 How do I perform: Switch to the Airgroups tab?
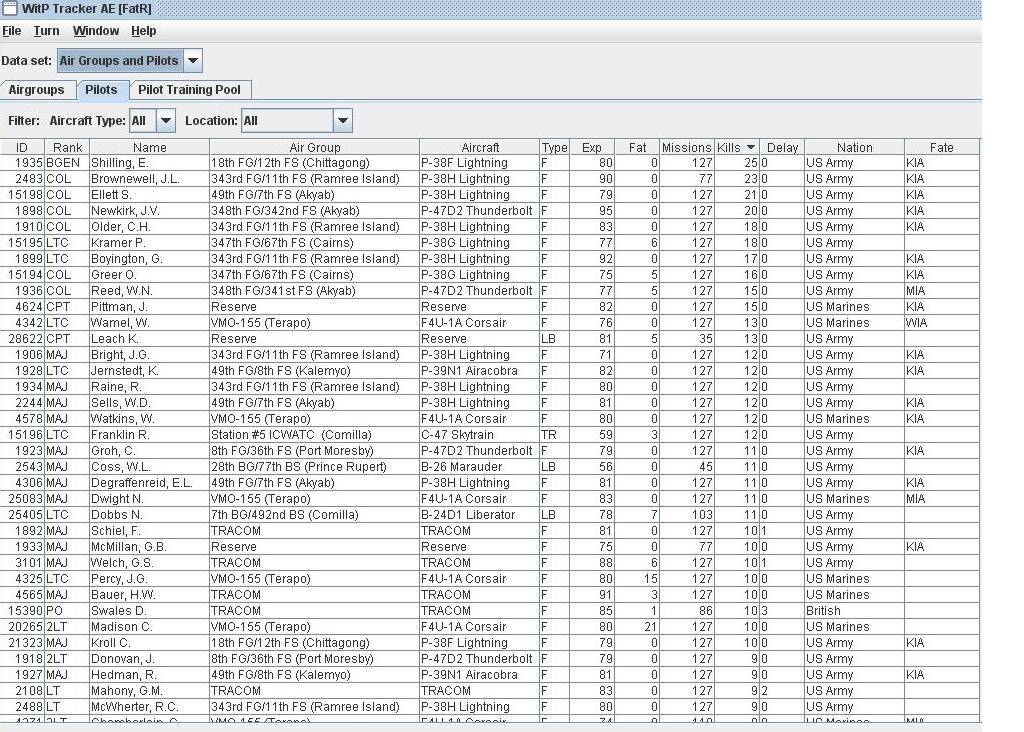pos(37,89)
